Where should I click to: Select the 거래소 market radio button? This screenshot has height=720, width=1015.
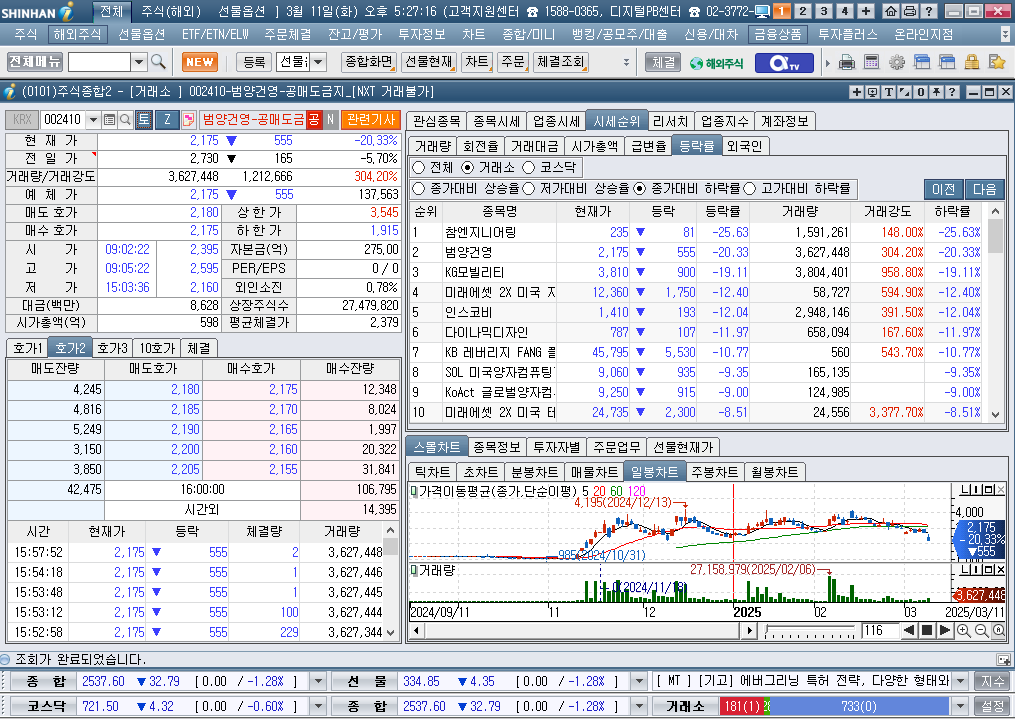pyautogui.click(x=467, y=168)
